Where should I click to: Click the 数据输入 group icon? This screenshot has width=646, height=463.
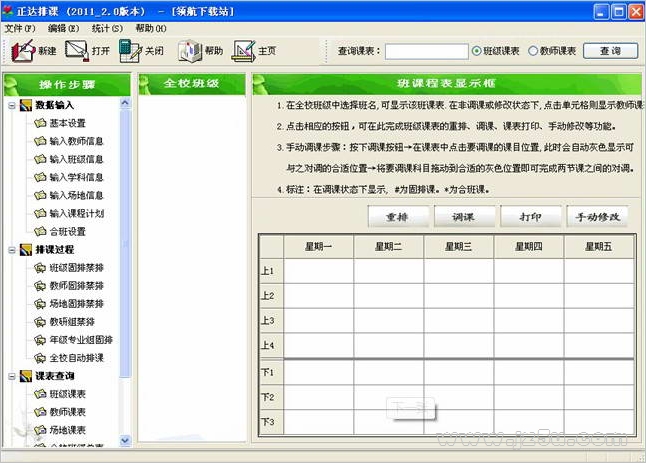[26, 105]
